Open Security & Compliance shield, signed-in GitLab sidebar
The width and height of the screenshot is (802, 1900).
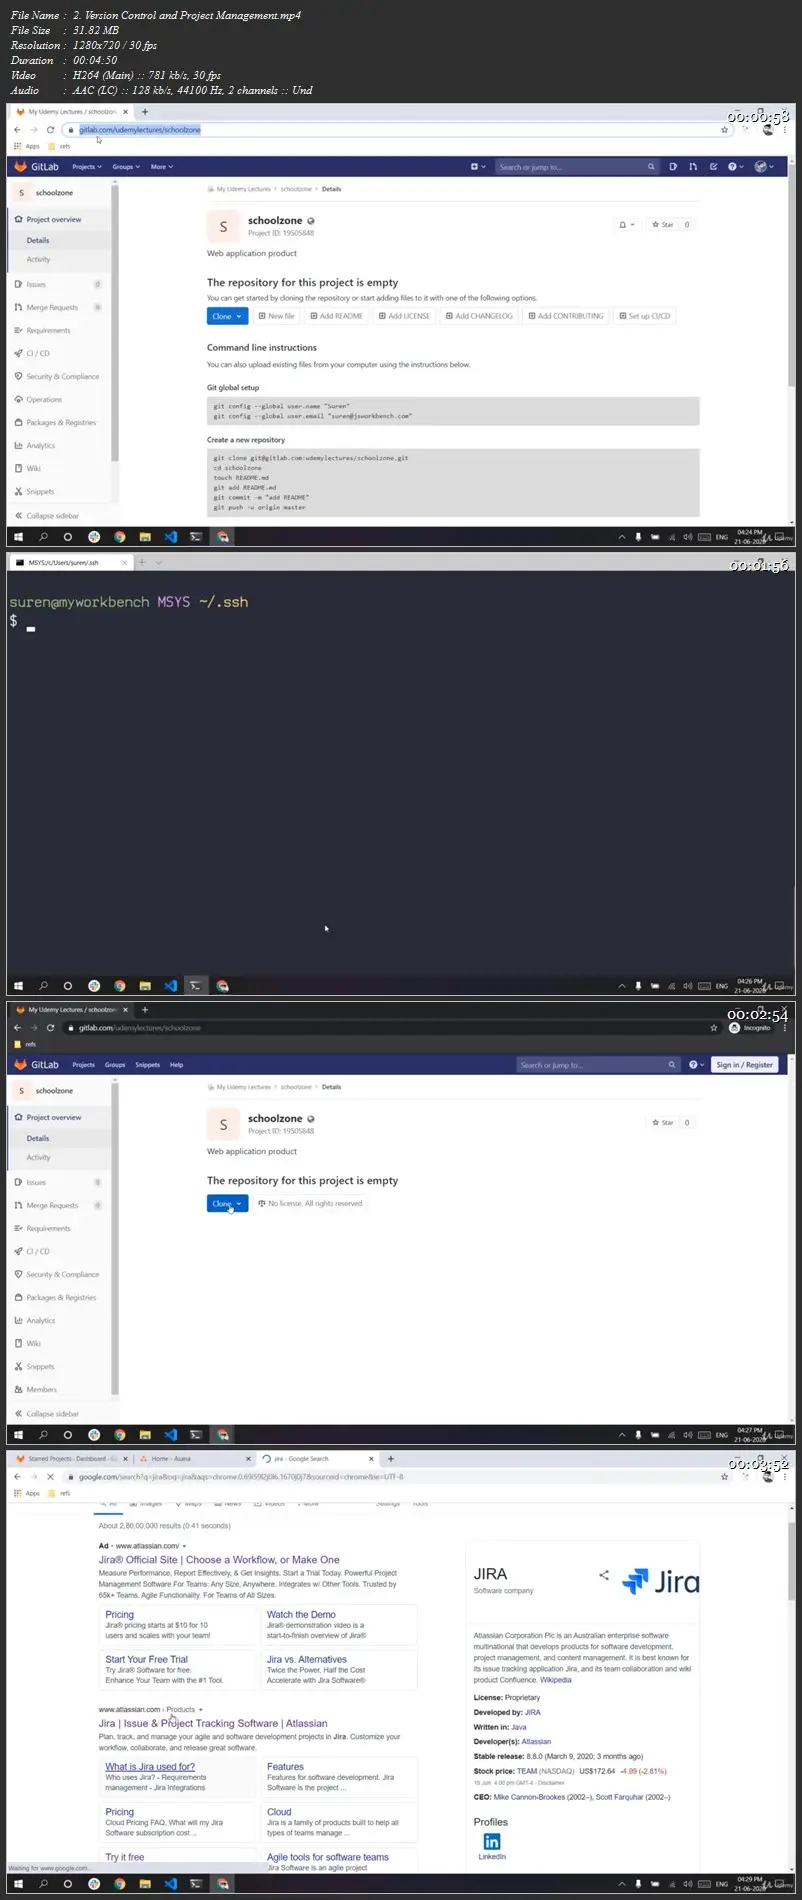[19, 377]
